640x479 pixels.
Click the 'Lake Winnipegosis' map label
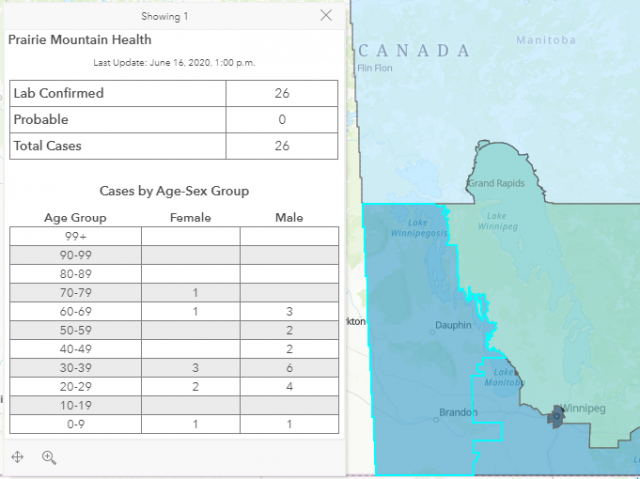tap(419, 228)
